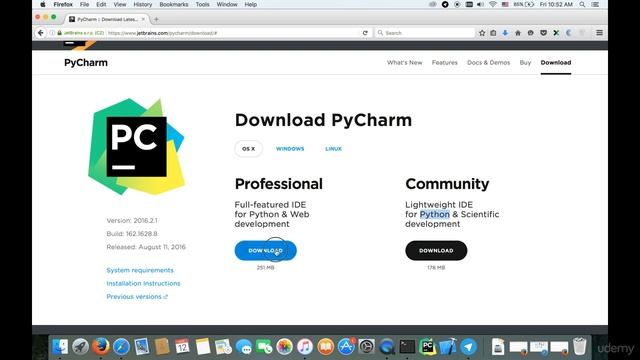Image resolution: width=640 pixels, height=360 pixels.
Task: Open the Firefox hamburger menu
Action: [599, 33]
